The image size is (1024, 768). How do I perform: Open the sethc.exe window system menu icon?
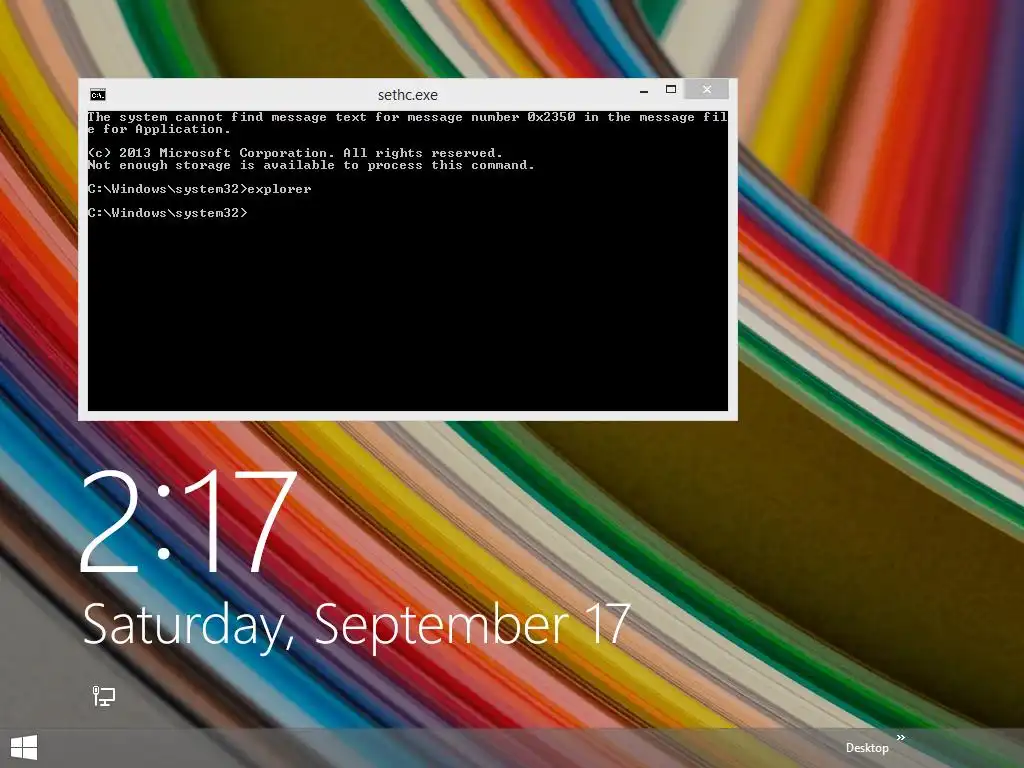(x=98, y=95)
